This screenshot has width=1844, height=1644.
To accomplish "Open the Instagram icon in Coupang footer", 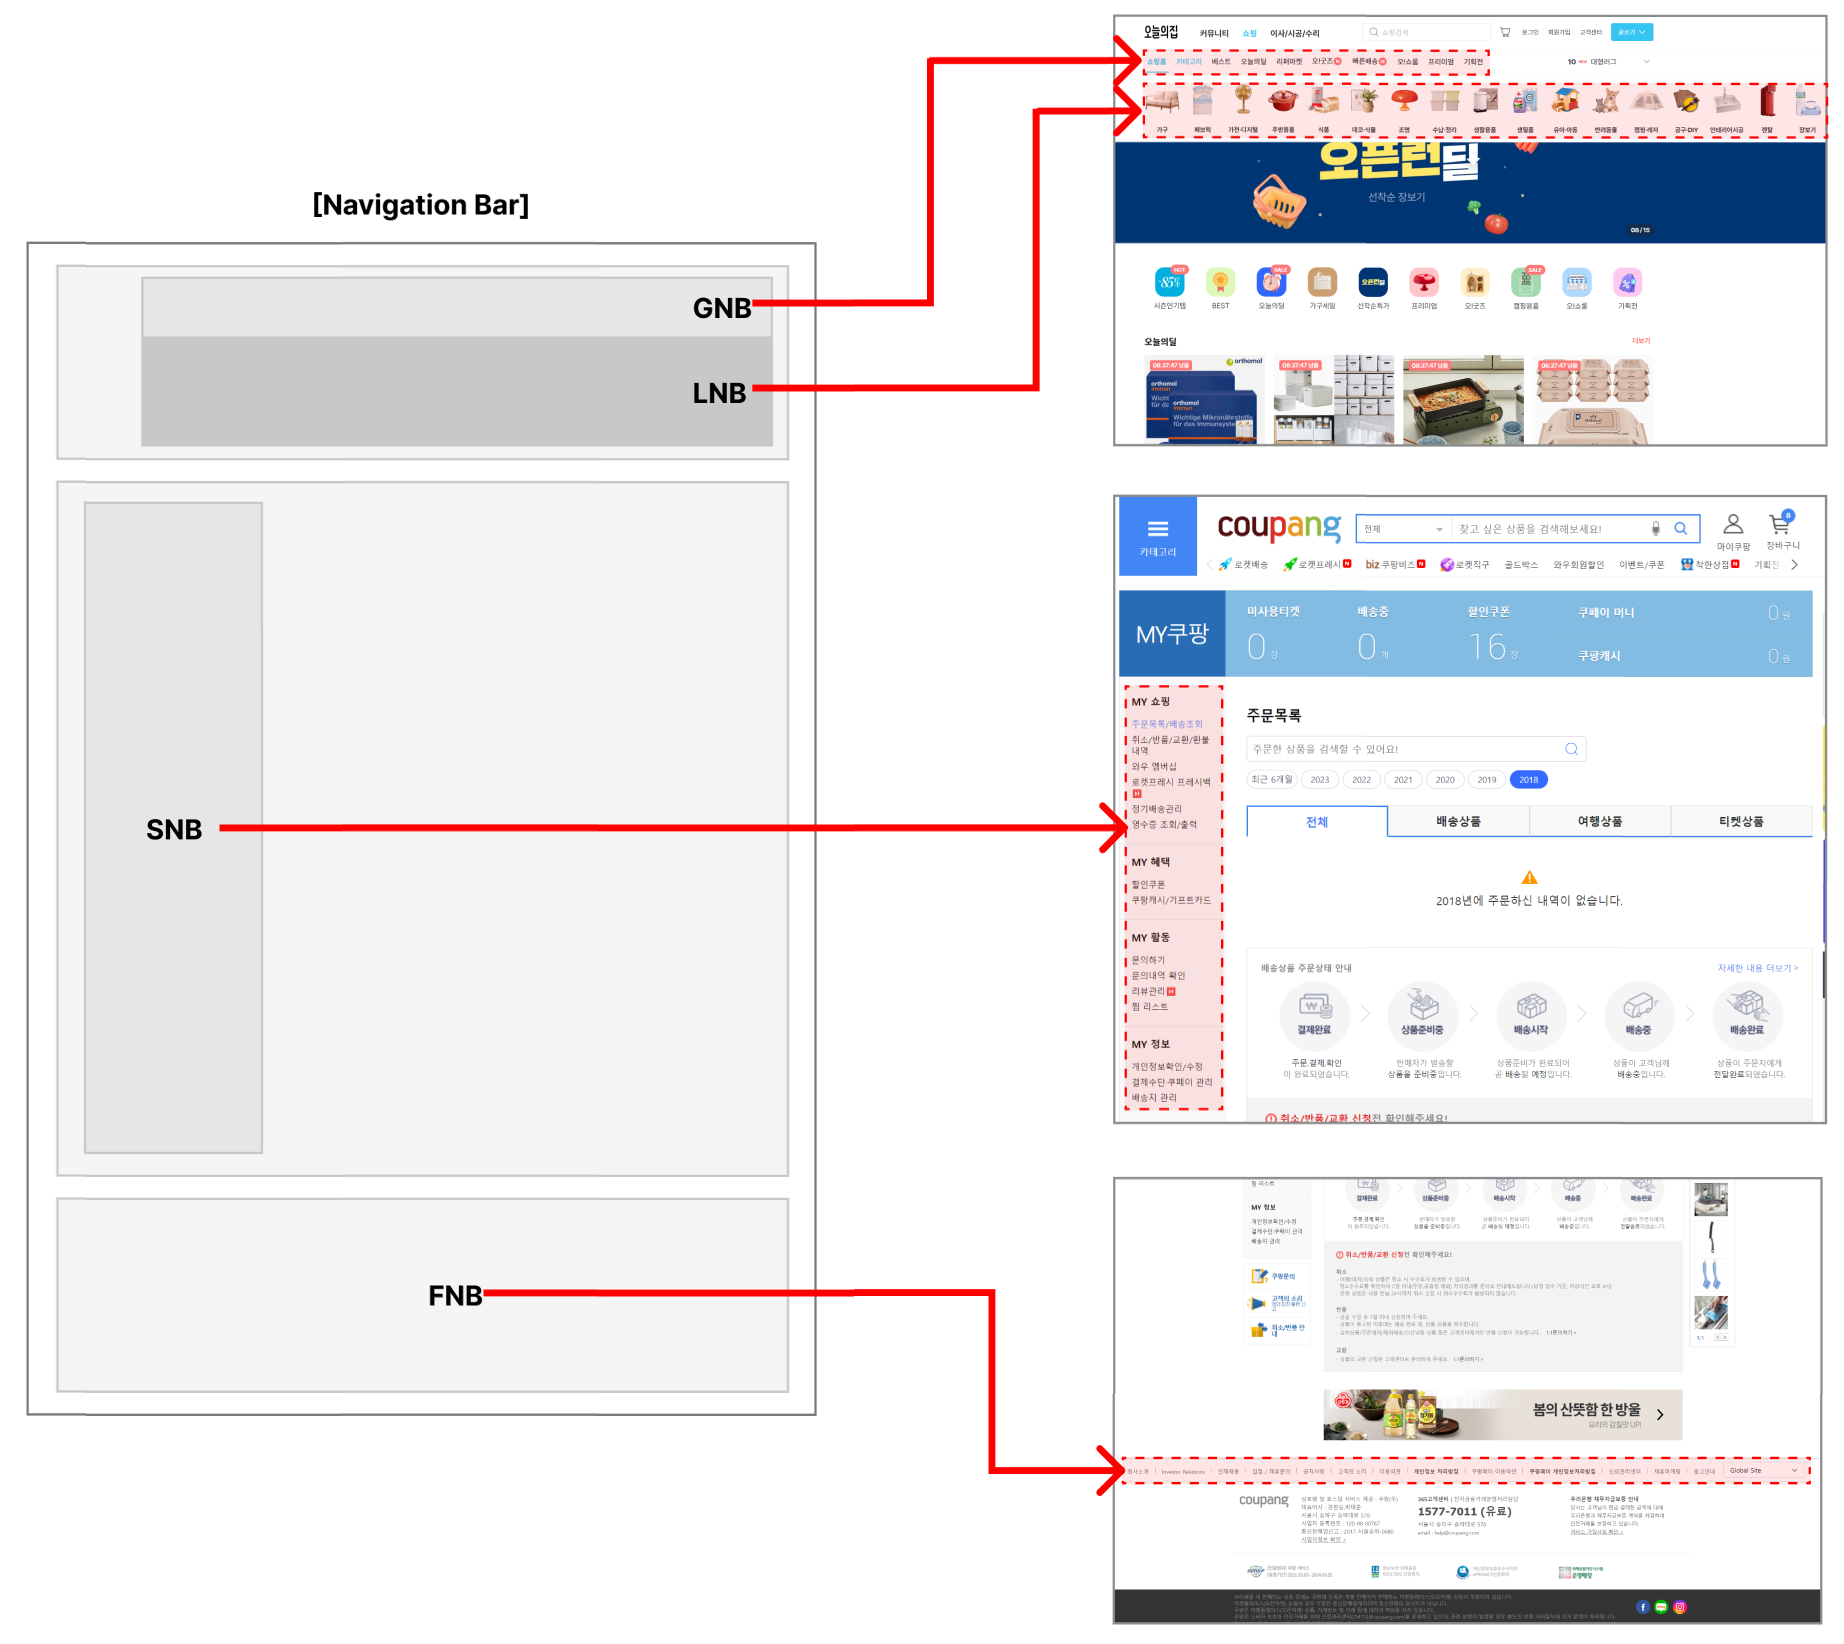I will tap(1680, 1607).
